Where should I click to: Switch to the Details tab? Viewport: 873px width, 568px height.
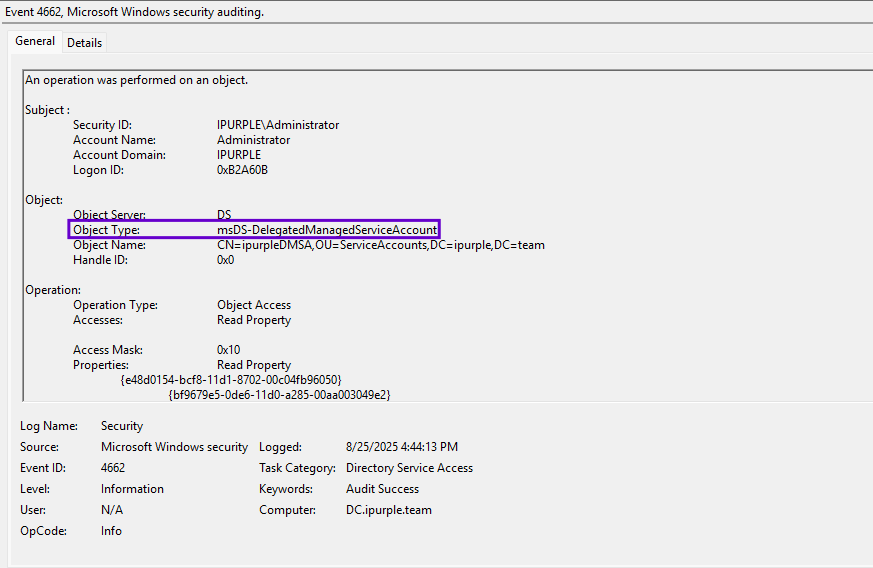click(85, 42)
